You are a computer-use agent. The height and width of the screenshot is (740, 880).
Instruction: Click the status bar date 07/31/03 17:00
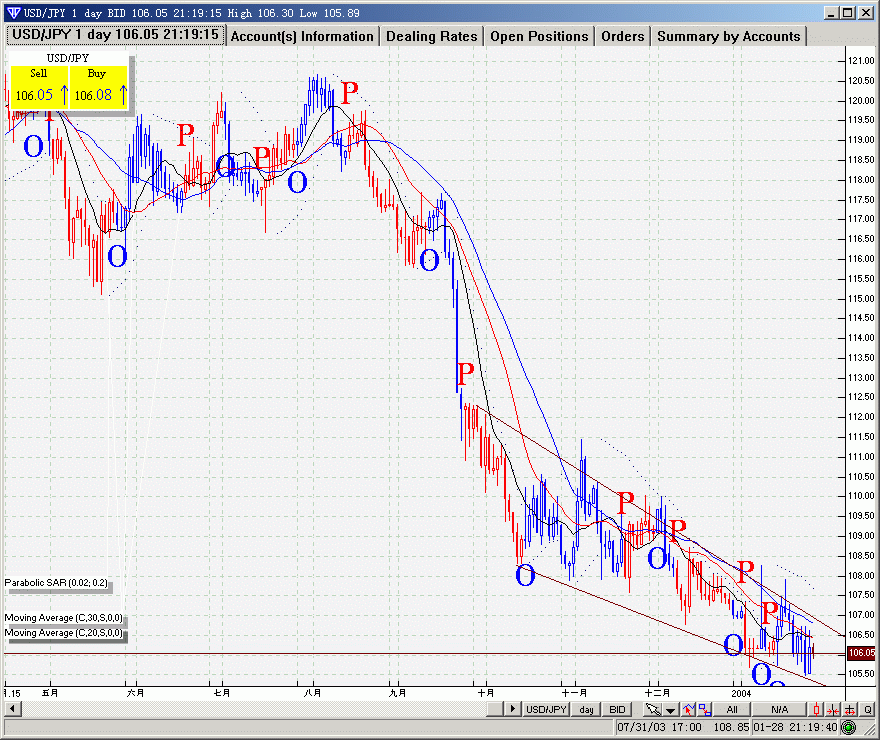(659, 727)
